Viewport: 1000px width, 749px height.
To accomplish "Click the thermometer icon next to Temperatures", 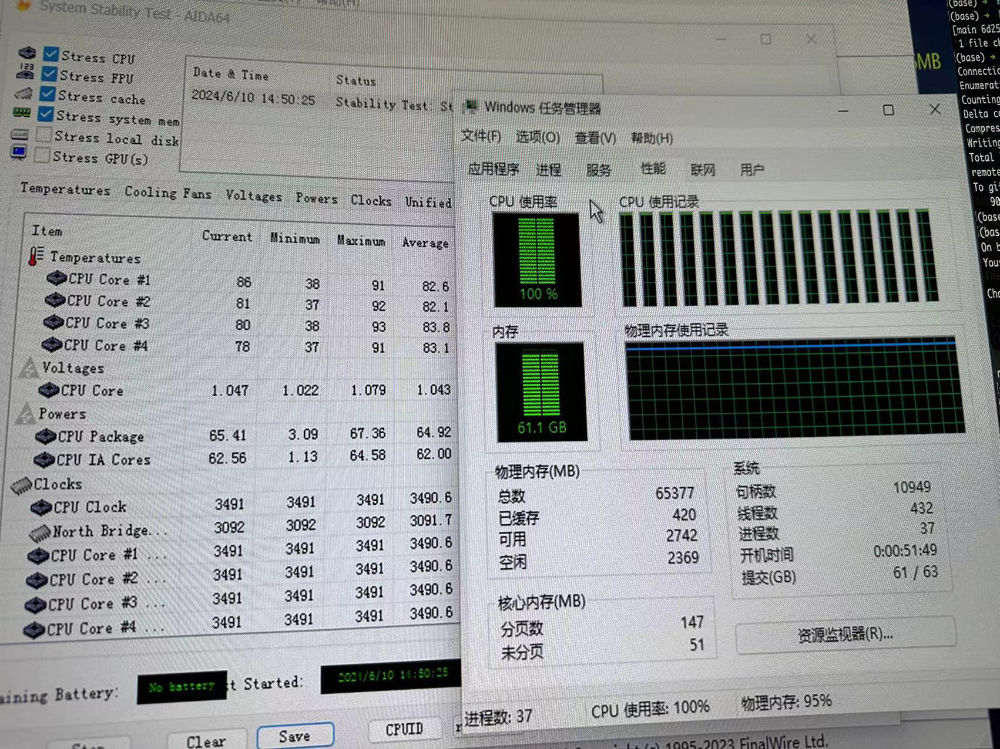I will [36, 255].
